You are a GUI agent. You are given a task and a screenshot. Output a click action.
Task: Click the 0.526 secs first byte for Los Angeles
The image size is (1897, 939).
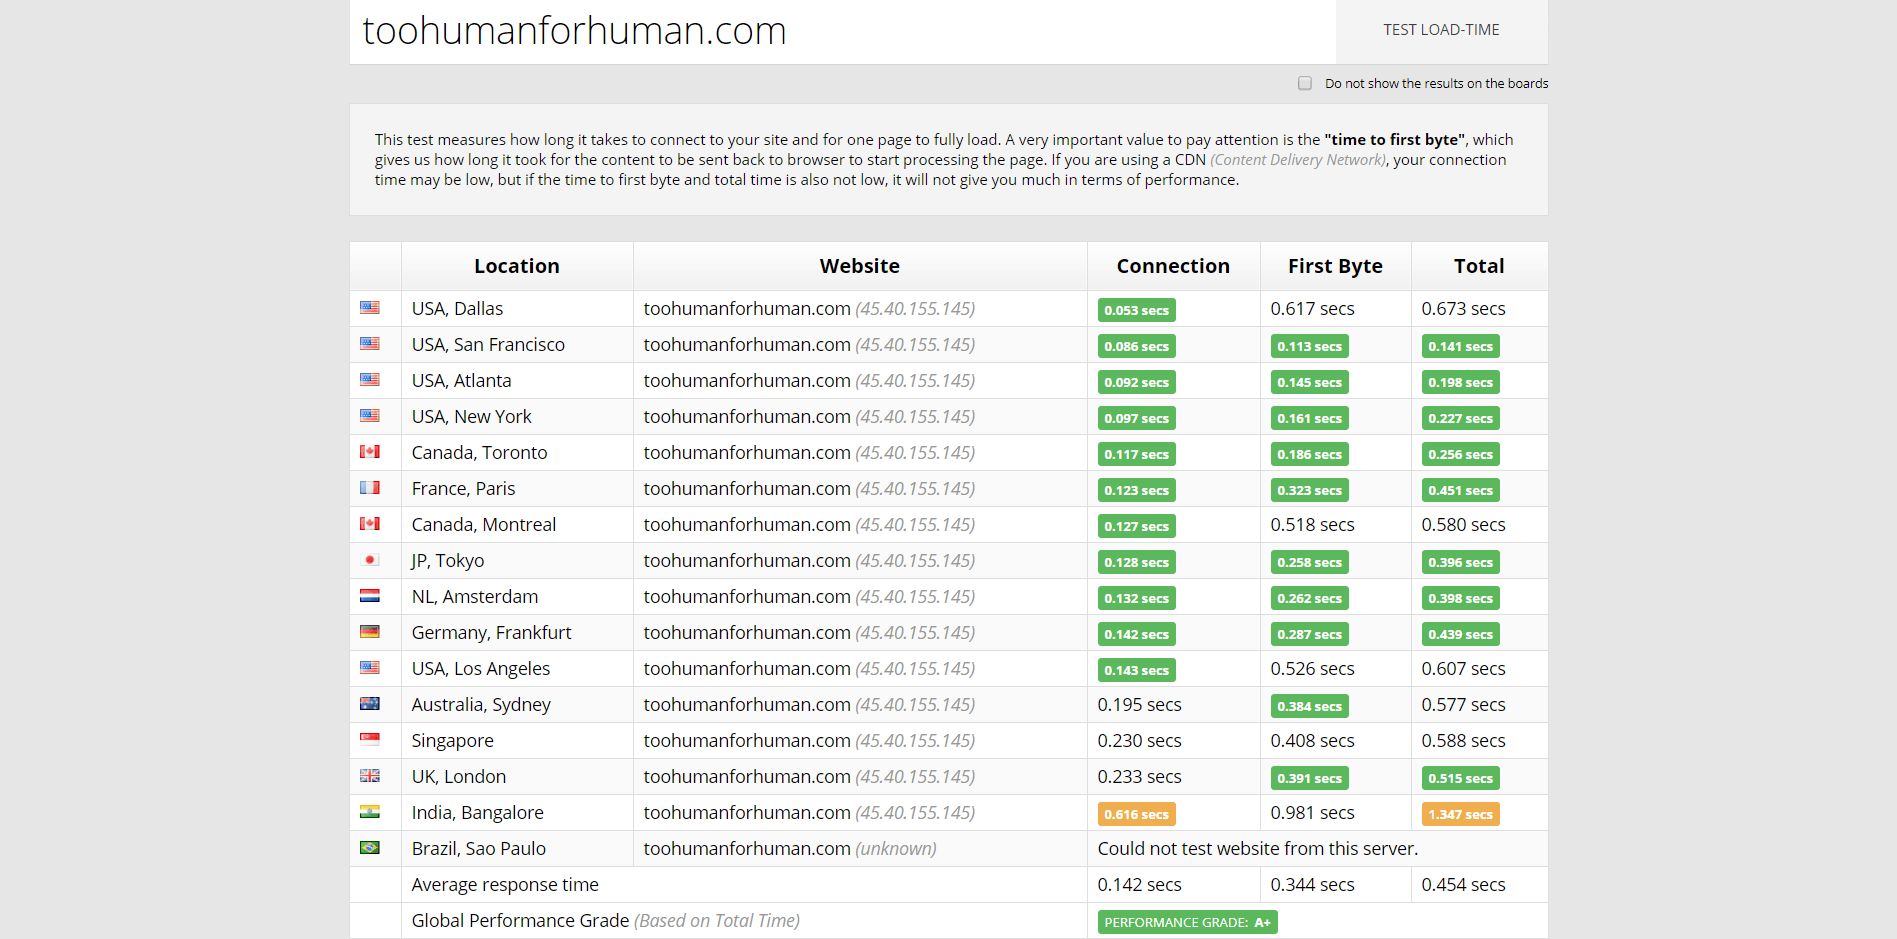[x=1312, y=669]
